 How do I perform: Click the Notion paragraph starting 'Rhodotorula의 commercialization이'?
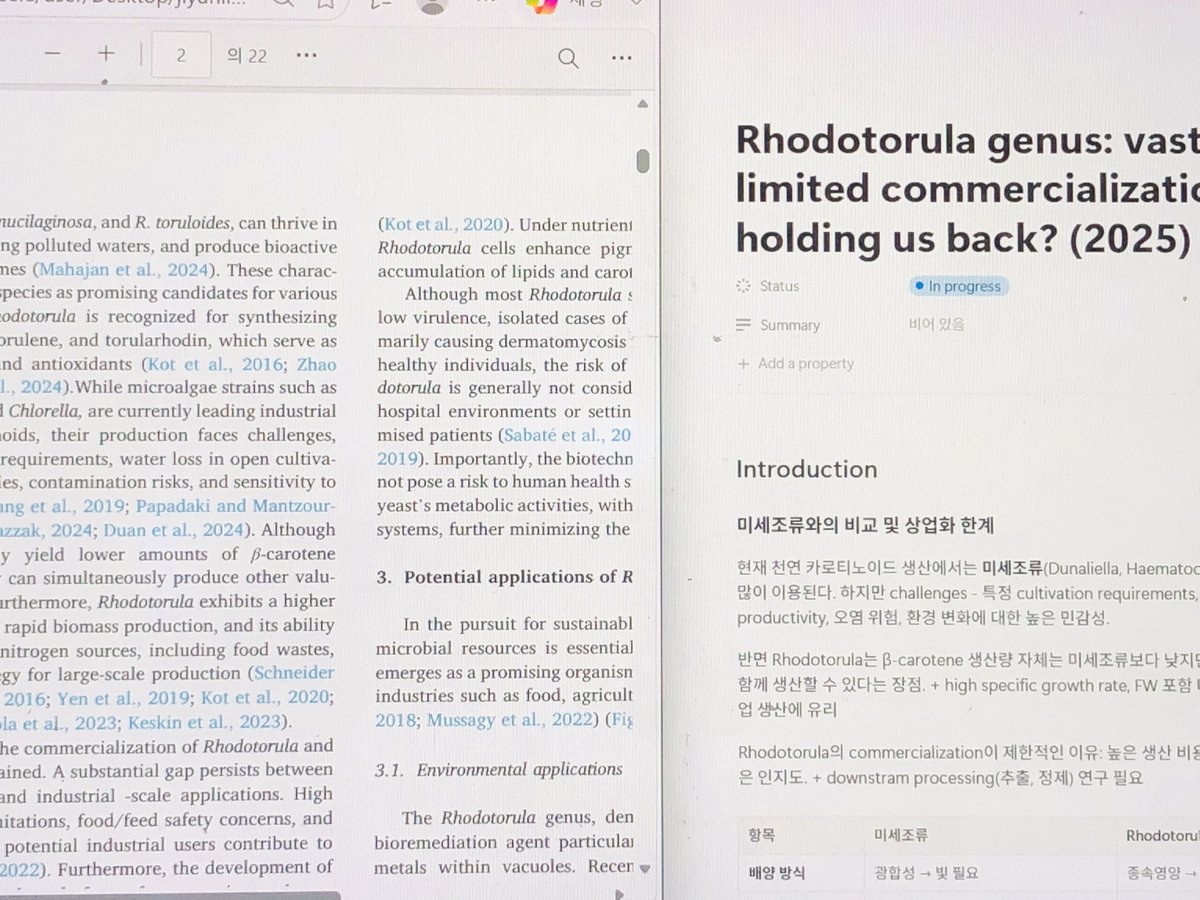tap(967, 765)
